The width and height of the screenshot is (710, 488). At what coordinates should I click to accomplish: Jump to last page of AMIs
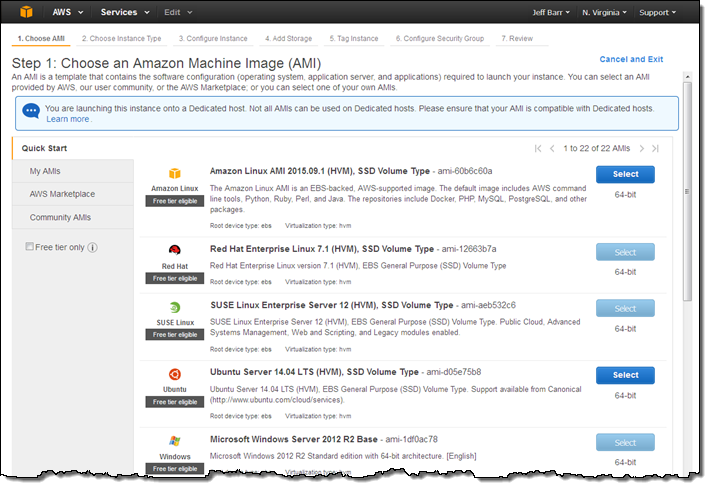pyautogui.click(x=656, y=148)
